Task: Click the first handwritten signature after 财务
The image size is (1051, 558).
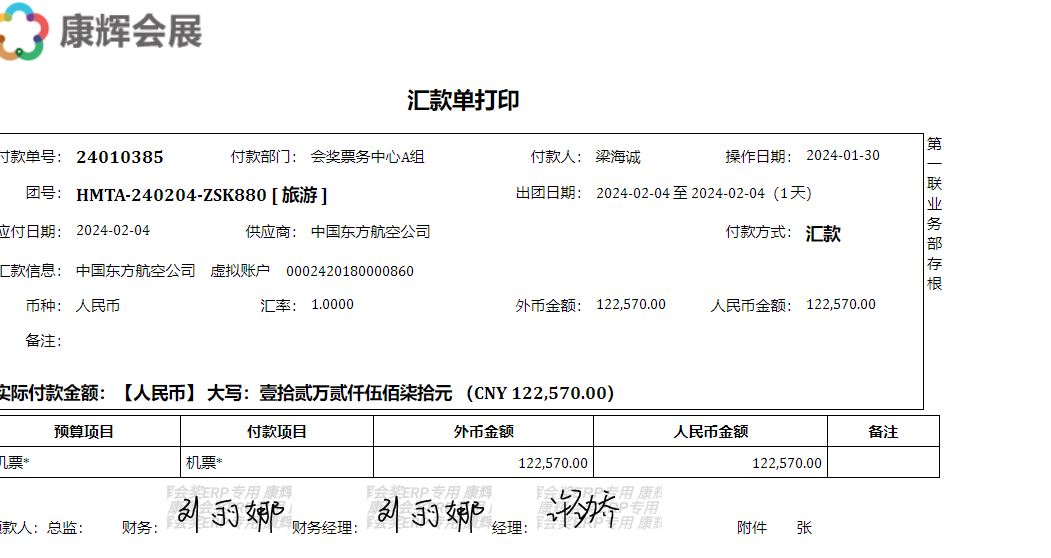Action: click(230, 514)
